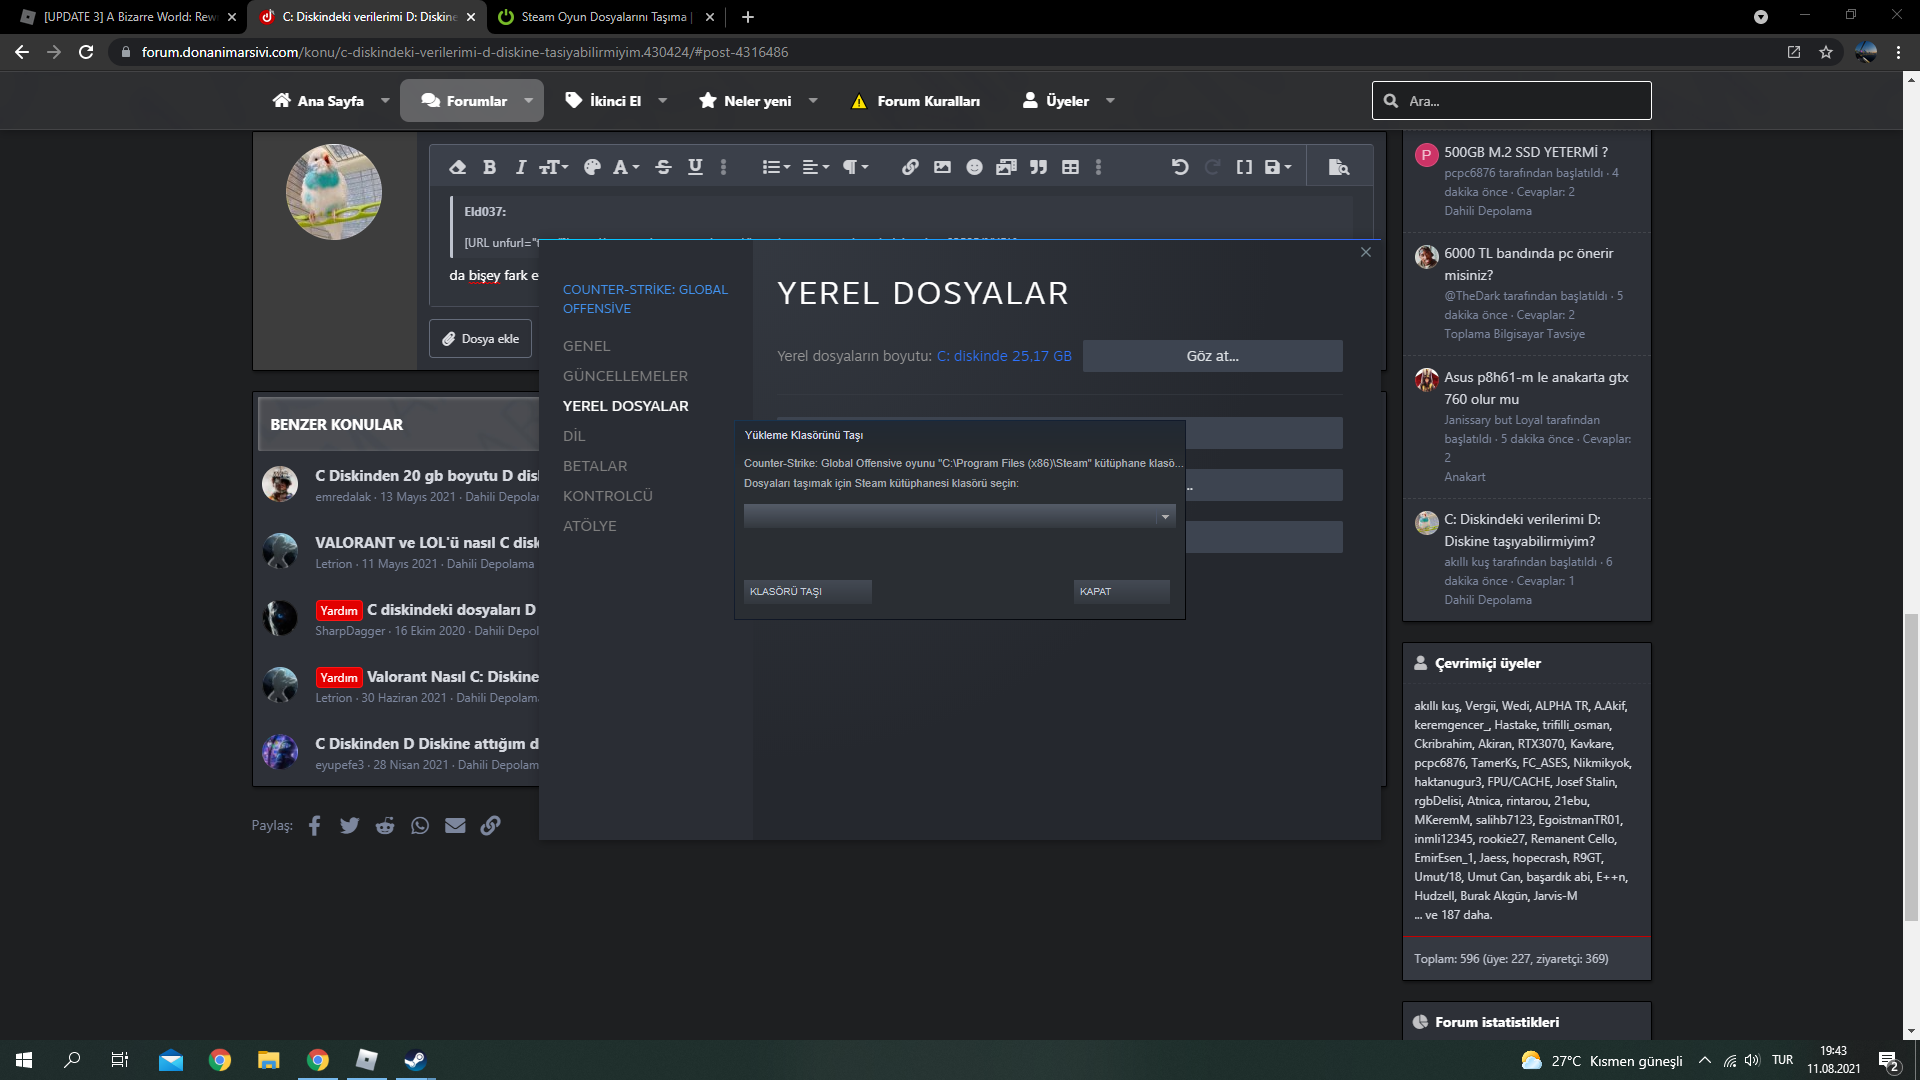Image resolution: width=1920 pixels, height=1080 pixels.
Task: Switch to Steam Oyun Dosyalarını Taşıma tab
Action: click(x=603, y=17)
